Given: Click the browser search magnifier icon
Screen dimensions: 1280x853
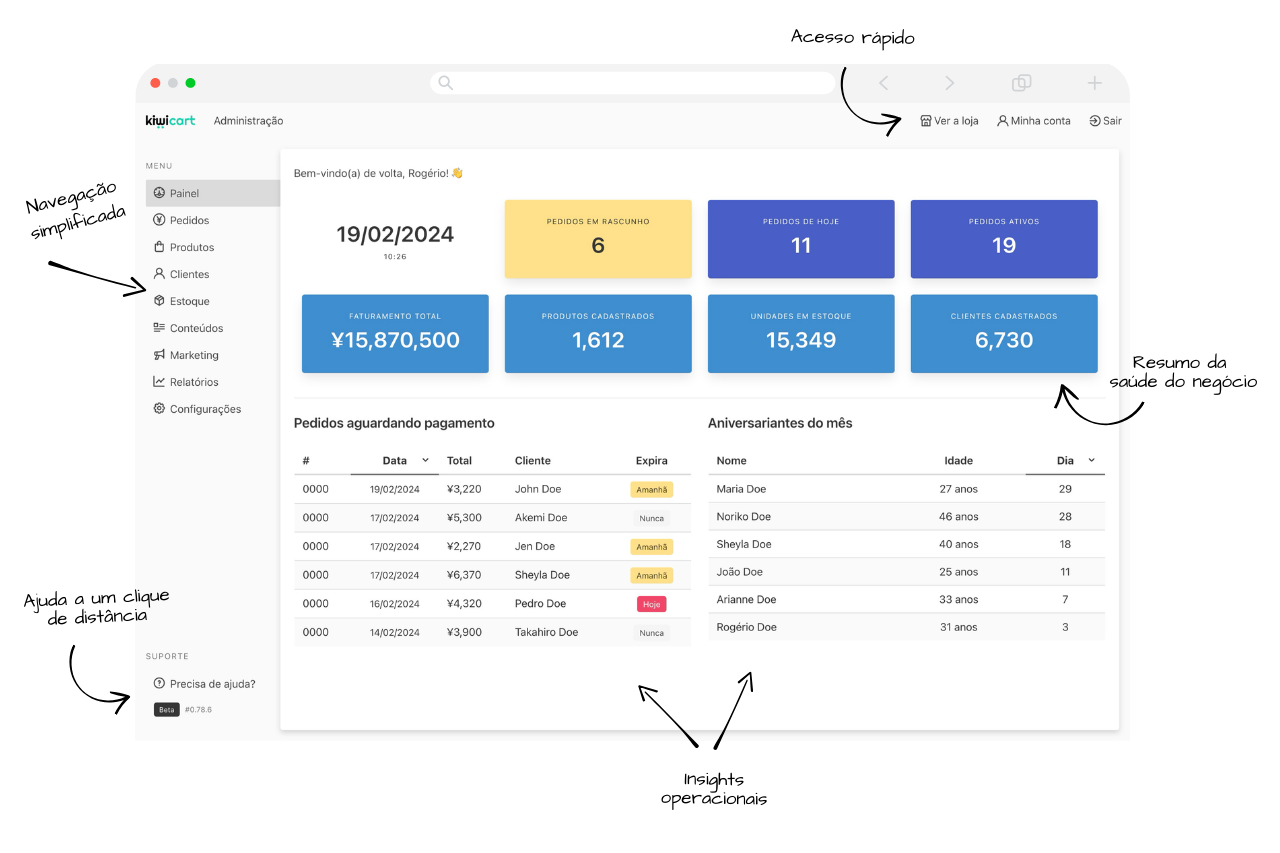Looking at the screenshot, I should tap(446, 83).
